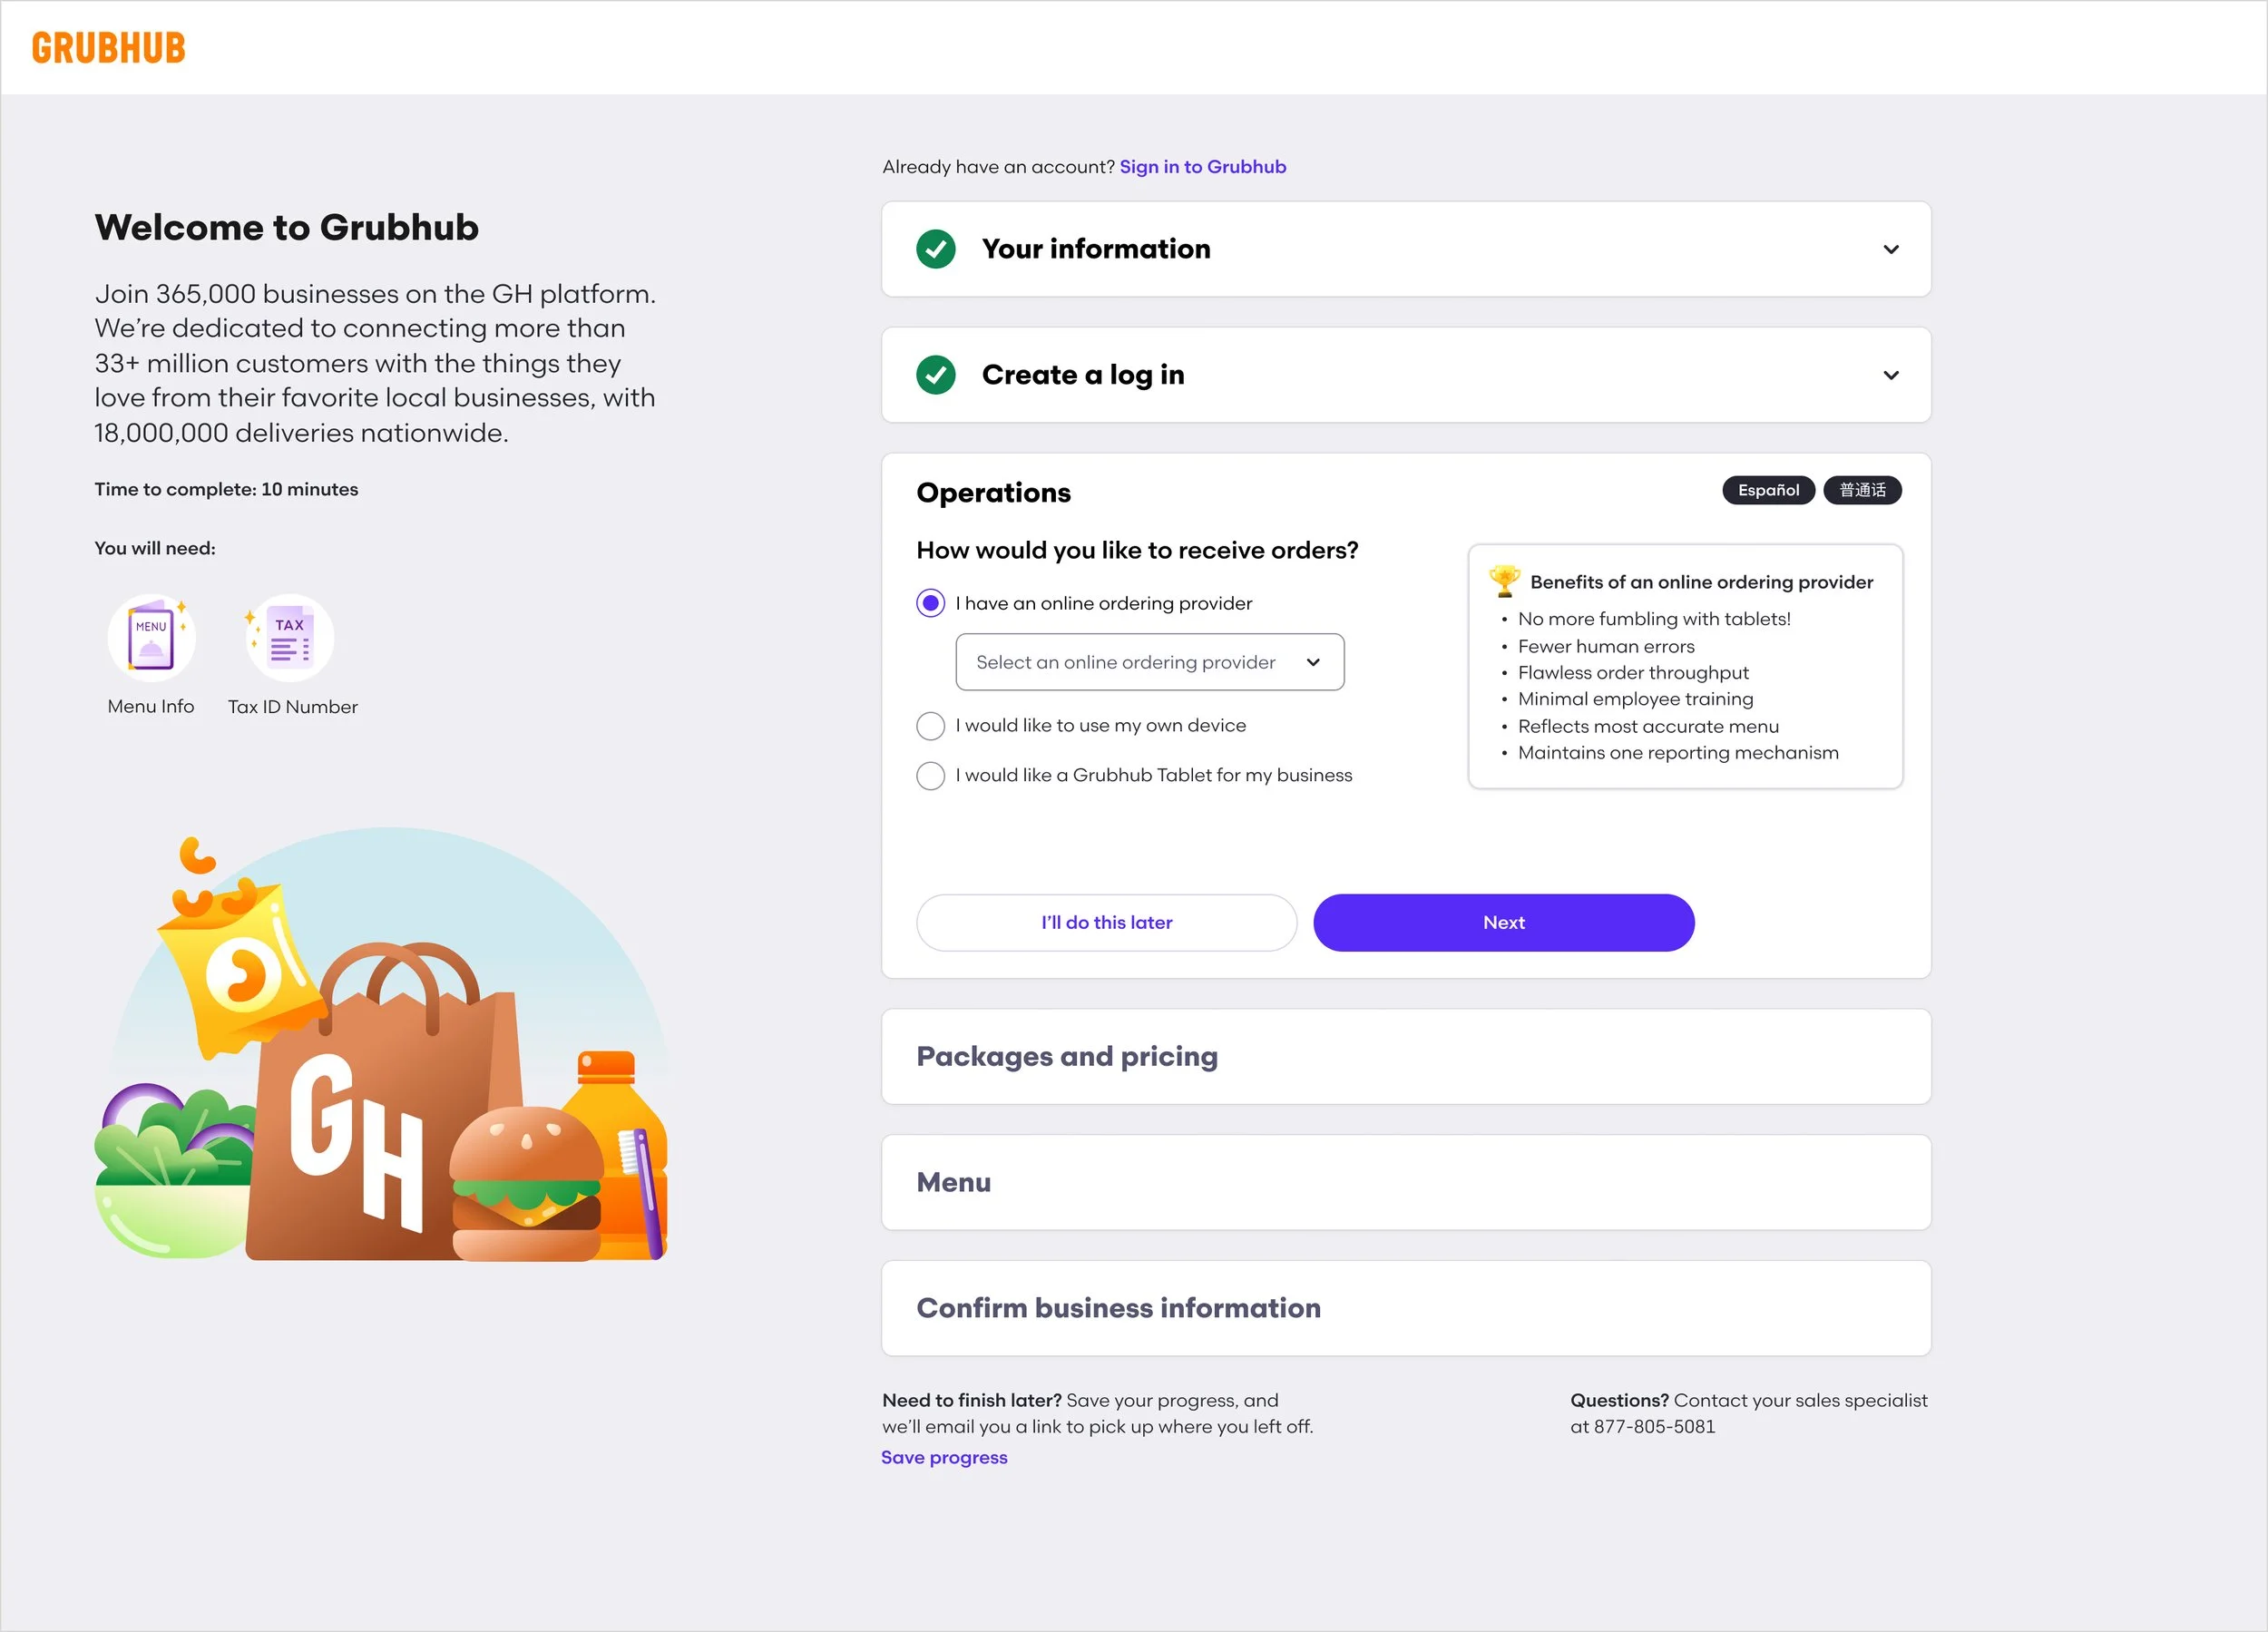The width and height of the screenshot is (2268, 1632).
Task: Click green checkmark beside Your information
Action: pyautogui.click(x=935, y=249)
